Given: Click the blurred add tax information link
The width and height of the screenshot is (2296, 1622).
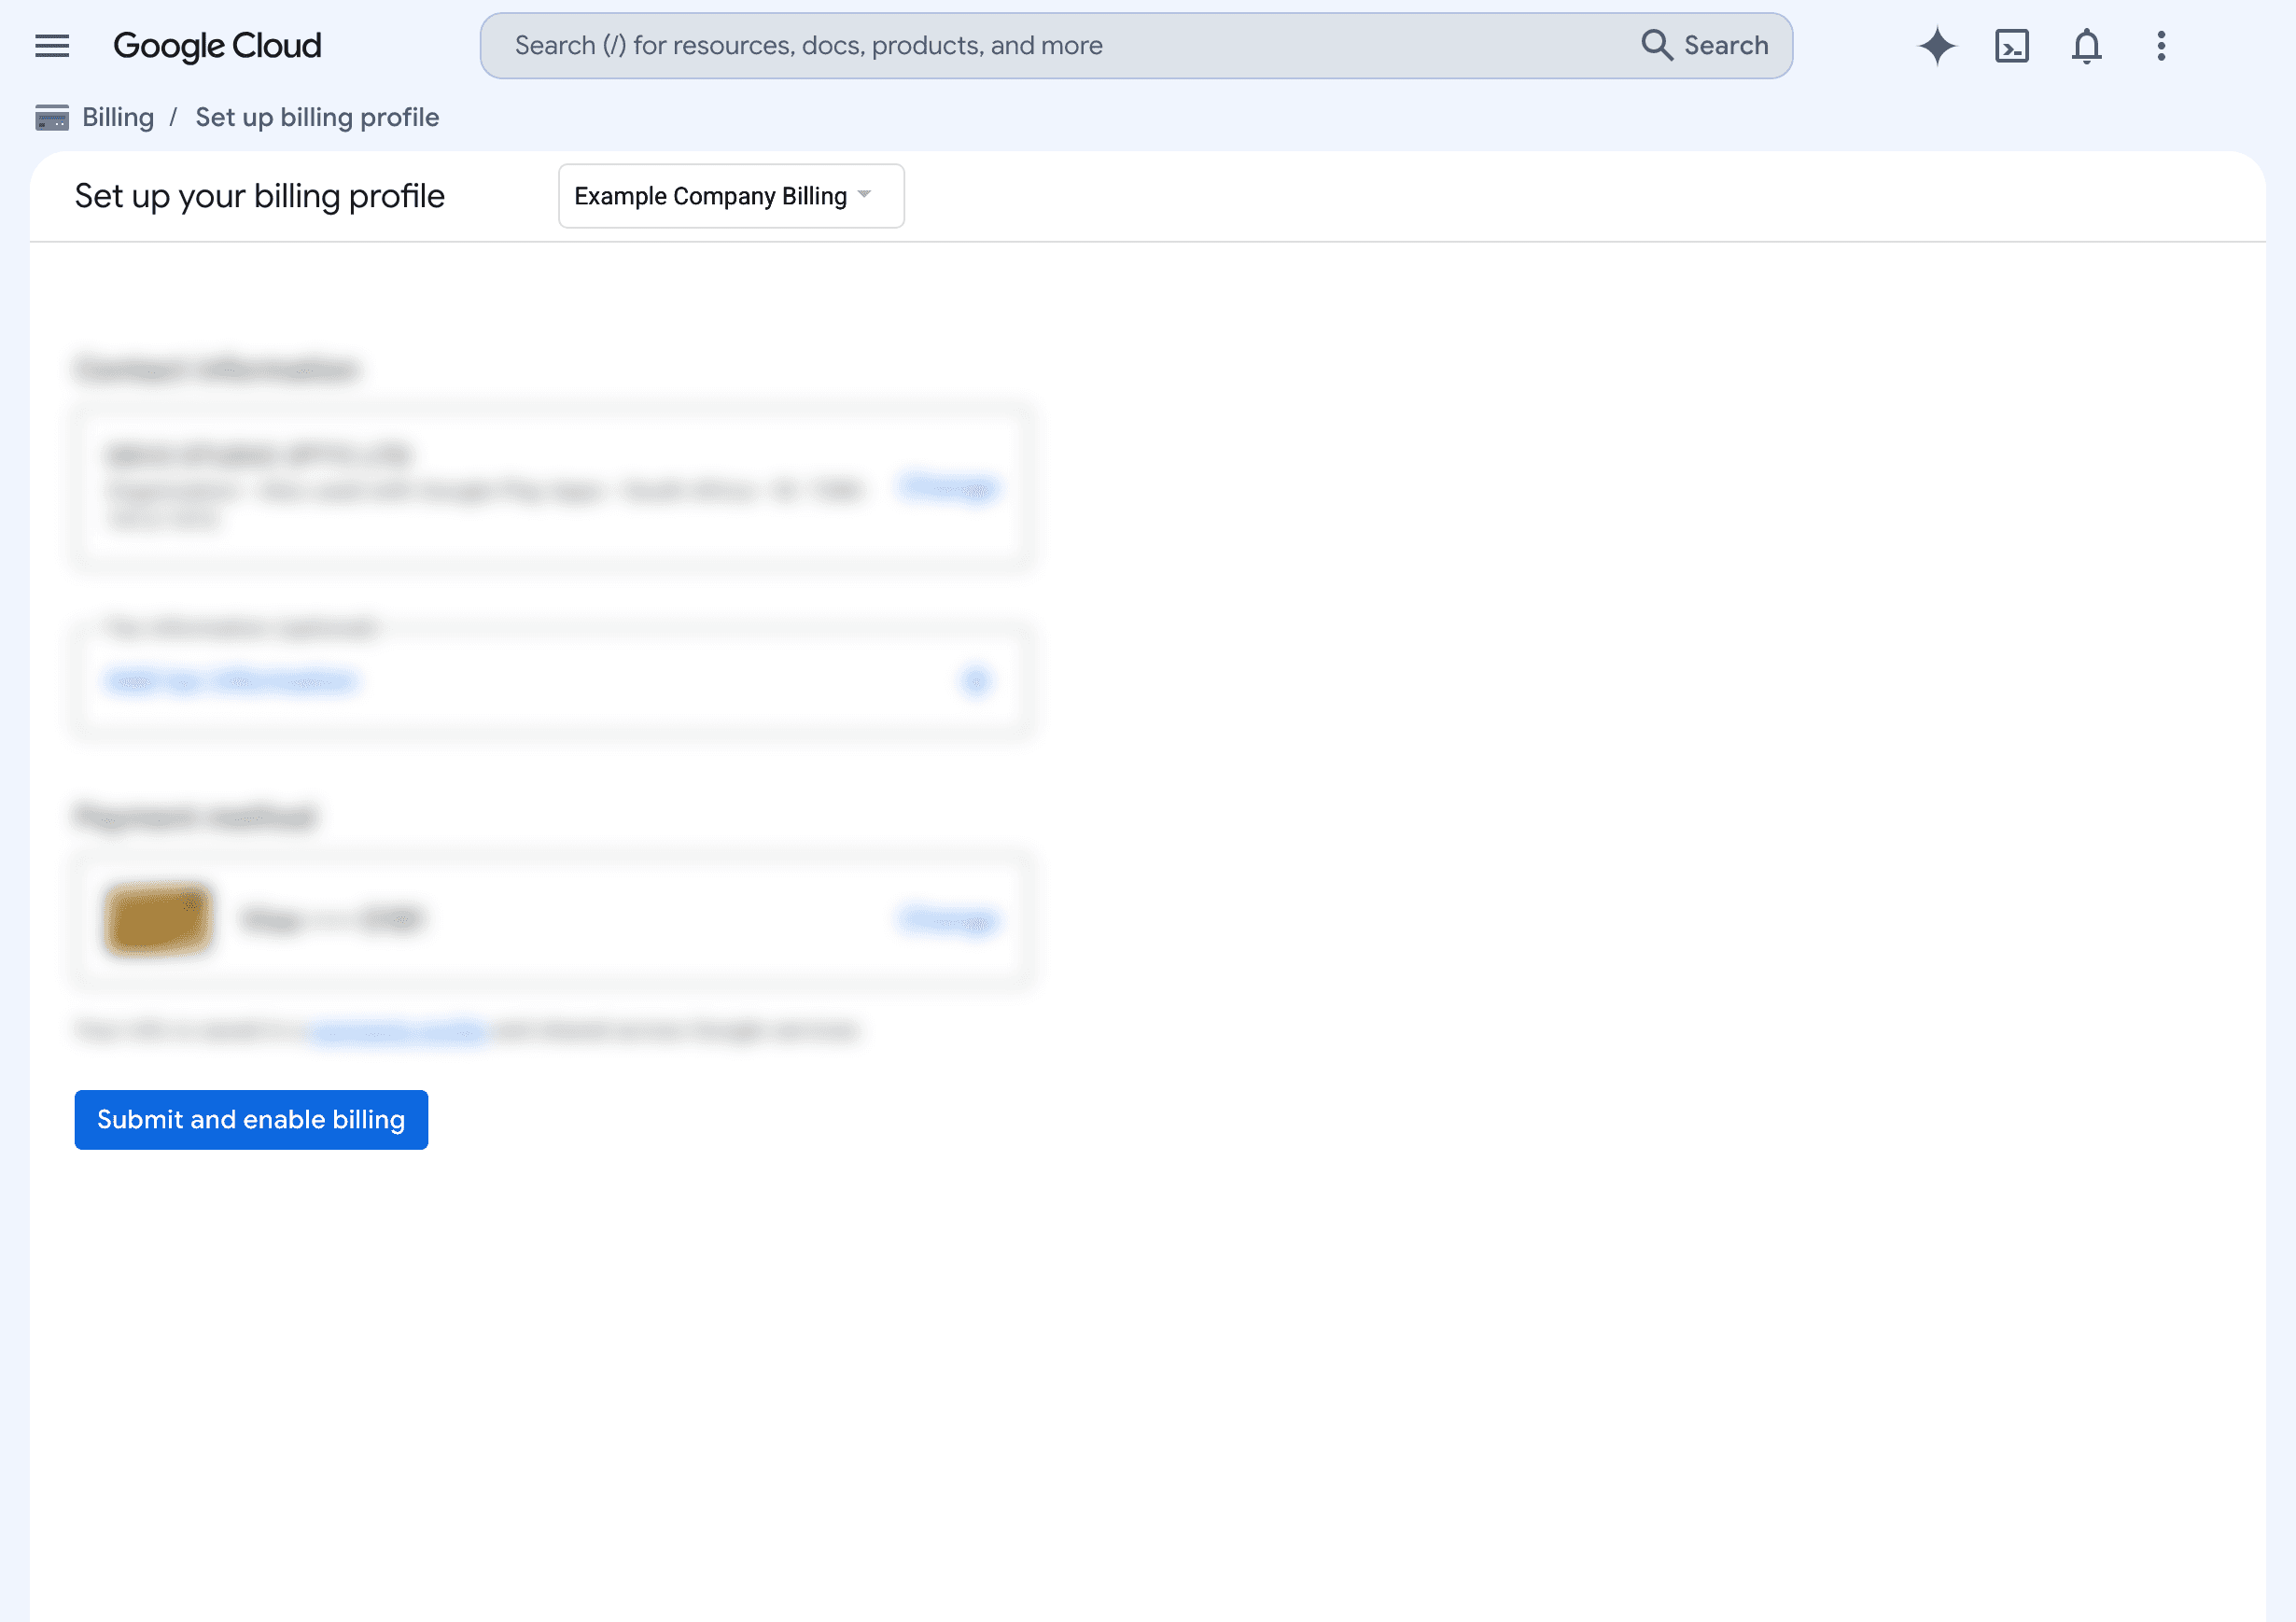Looking at the screenshot, I should (231, 682).
